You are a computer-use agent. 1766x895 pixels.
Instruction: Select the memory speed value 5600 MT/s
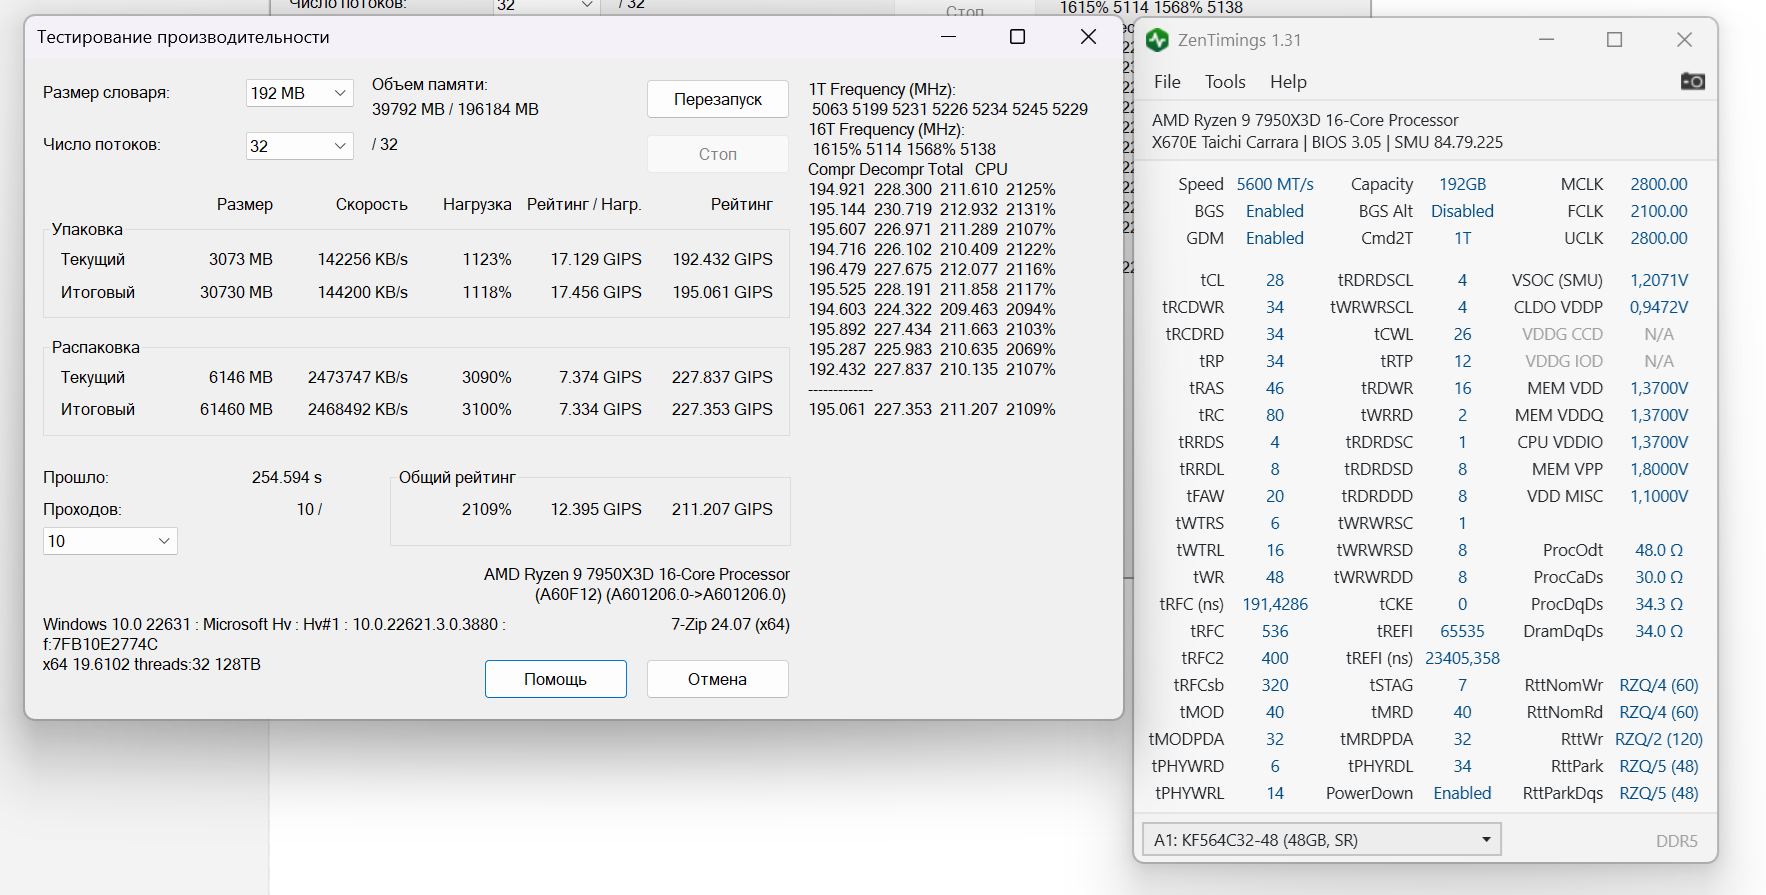pyautogui.click(x=1275, y=184)
